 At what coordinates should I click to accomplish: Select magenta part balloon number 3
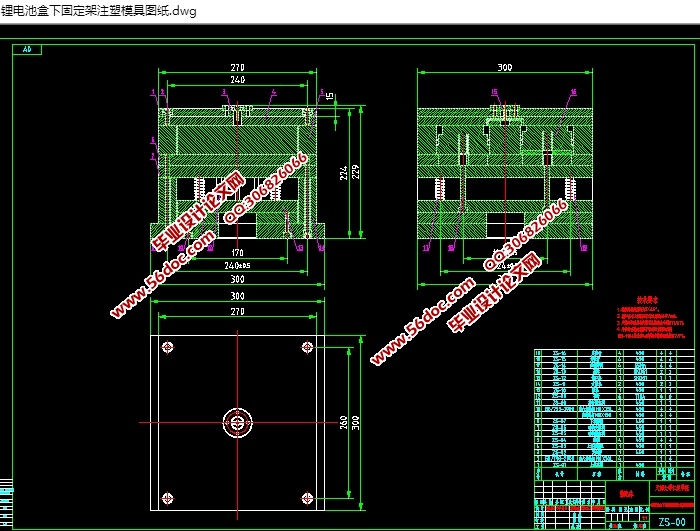point(224,92)
